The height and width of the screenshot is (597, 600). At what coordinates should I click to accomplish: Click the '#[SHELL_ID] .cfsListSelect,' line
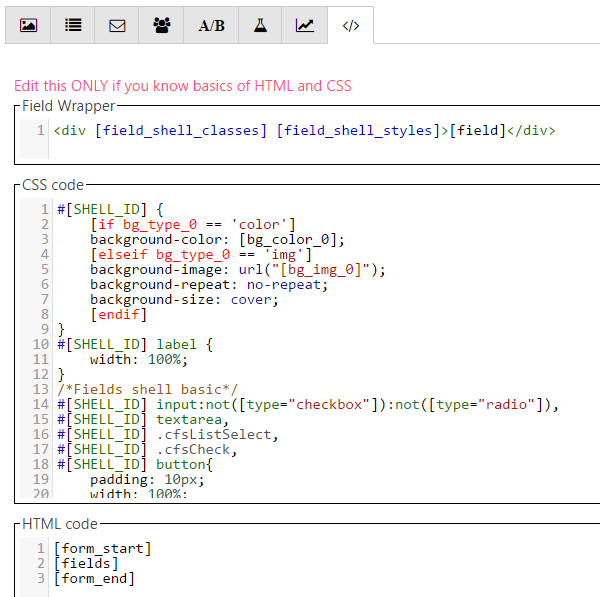168,434
